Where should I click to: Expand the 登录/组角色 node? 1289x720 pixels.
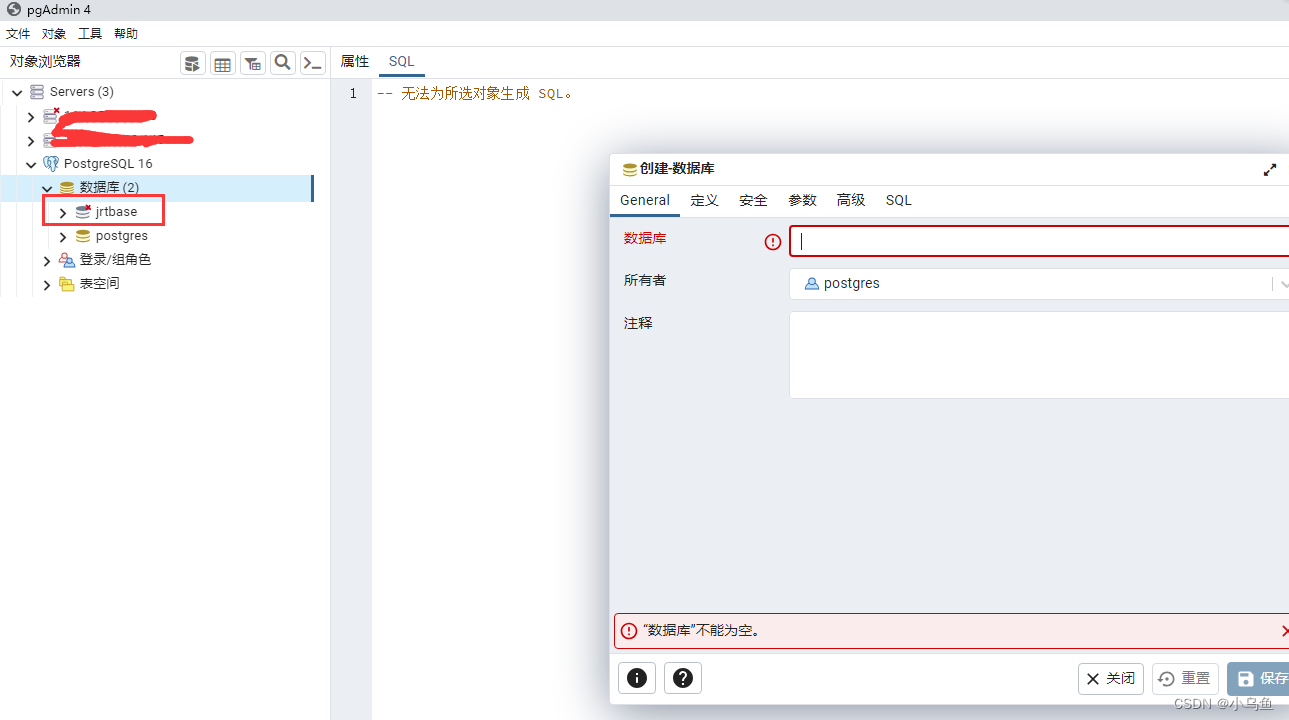(x=47, y=261)
